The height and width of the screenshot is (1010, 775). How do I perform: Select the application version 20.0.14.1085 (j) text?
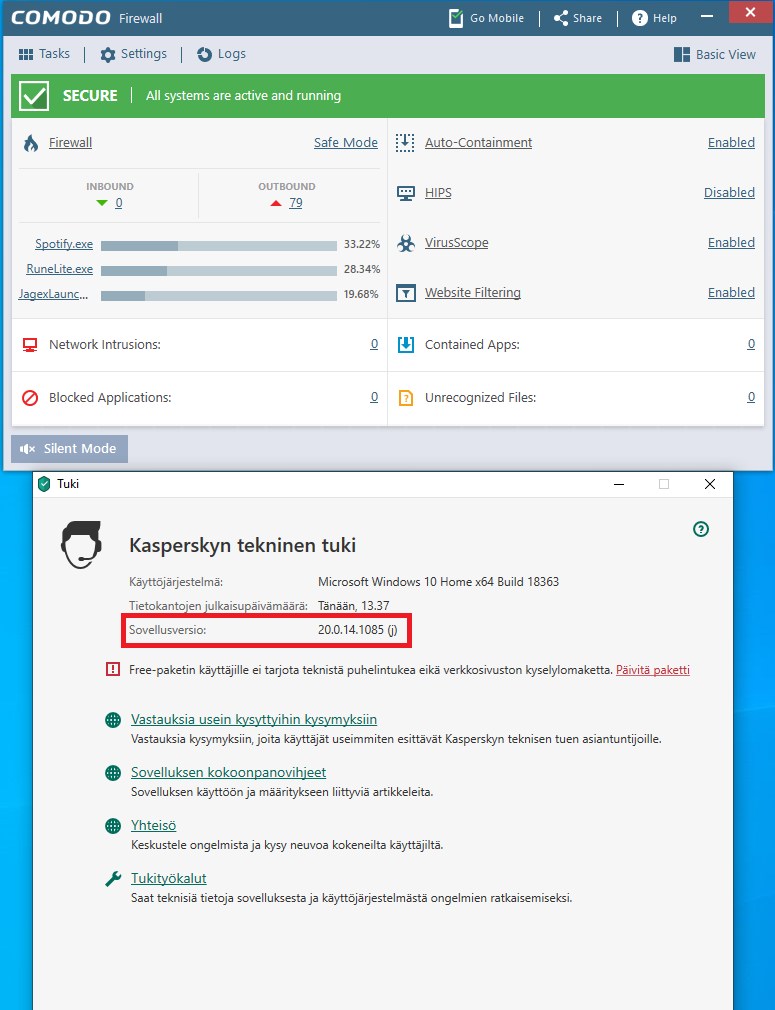(x=358, y=630)
